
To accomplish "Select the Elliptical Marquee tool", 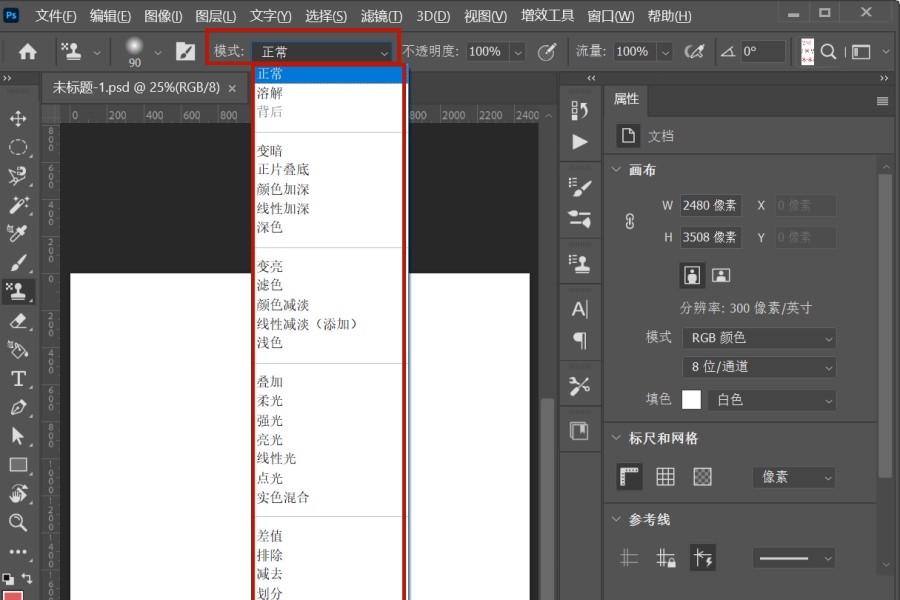I will tap(18, 148).
